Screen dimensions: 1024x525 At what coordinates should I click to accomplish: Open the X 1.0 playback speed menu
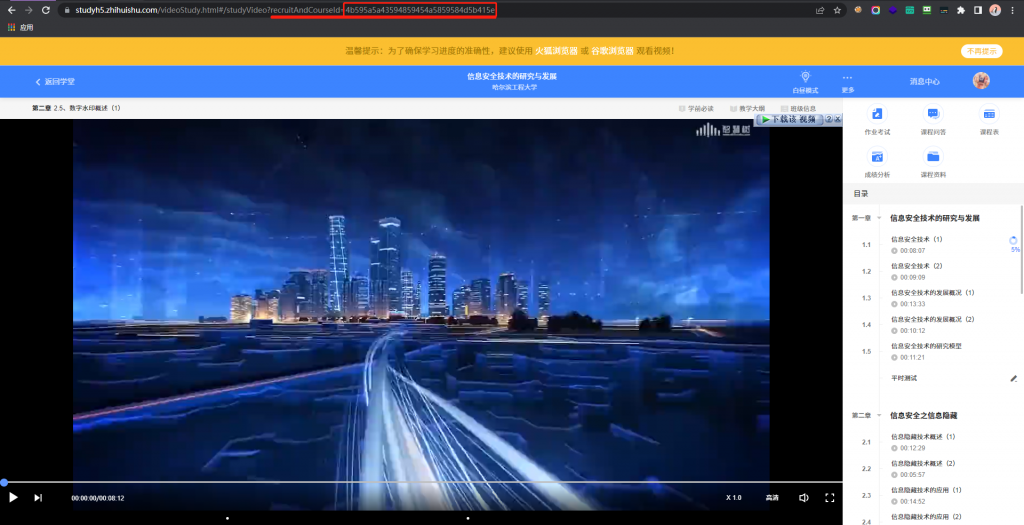pos(733,498)
